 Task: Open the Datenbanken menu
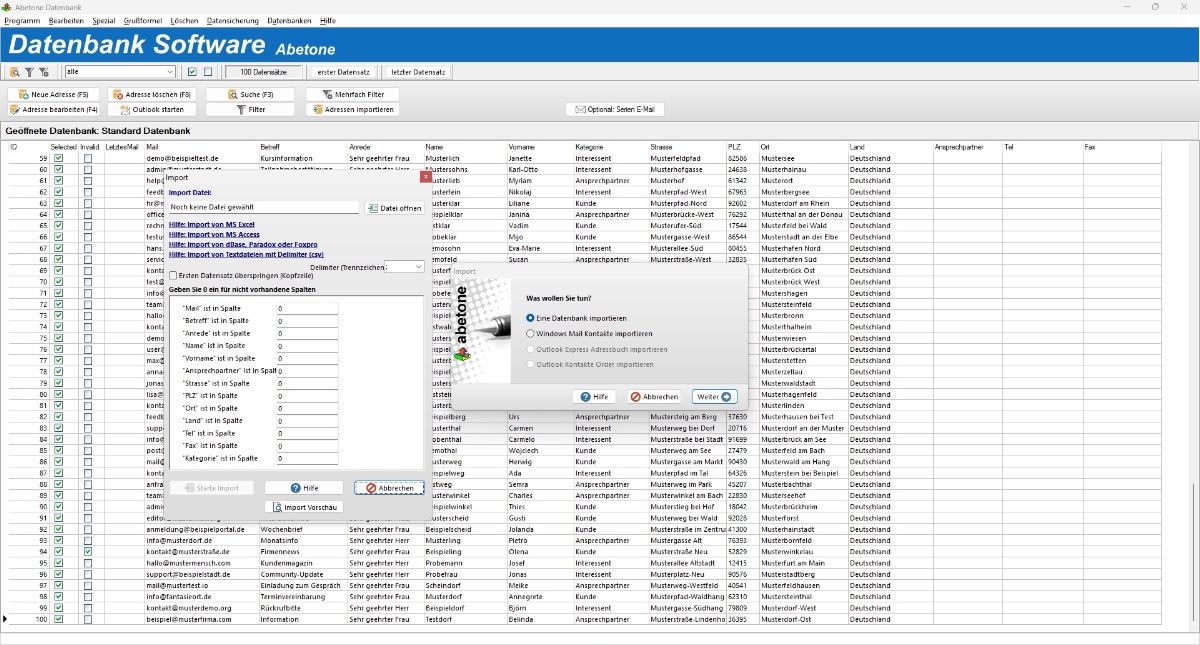pos(289,21)
